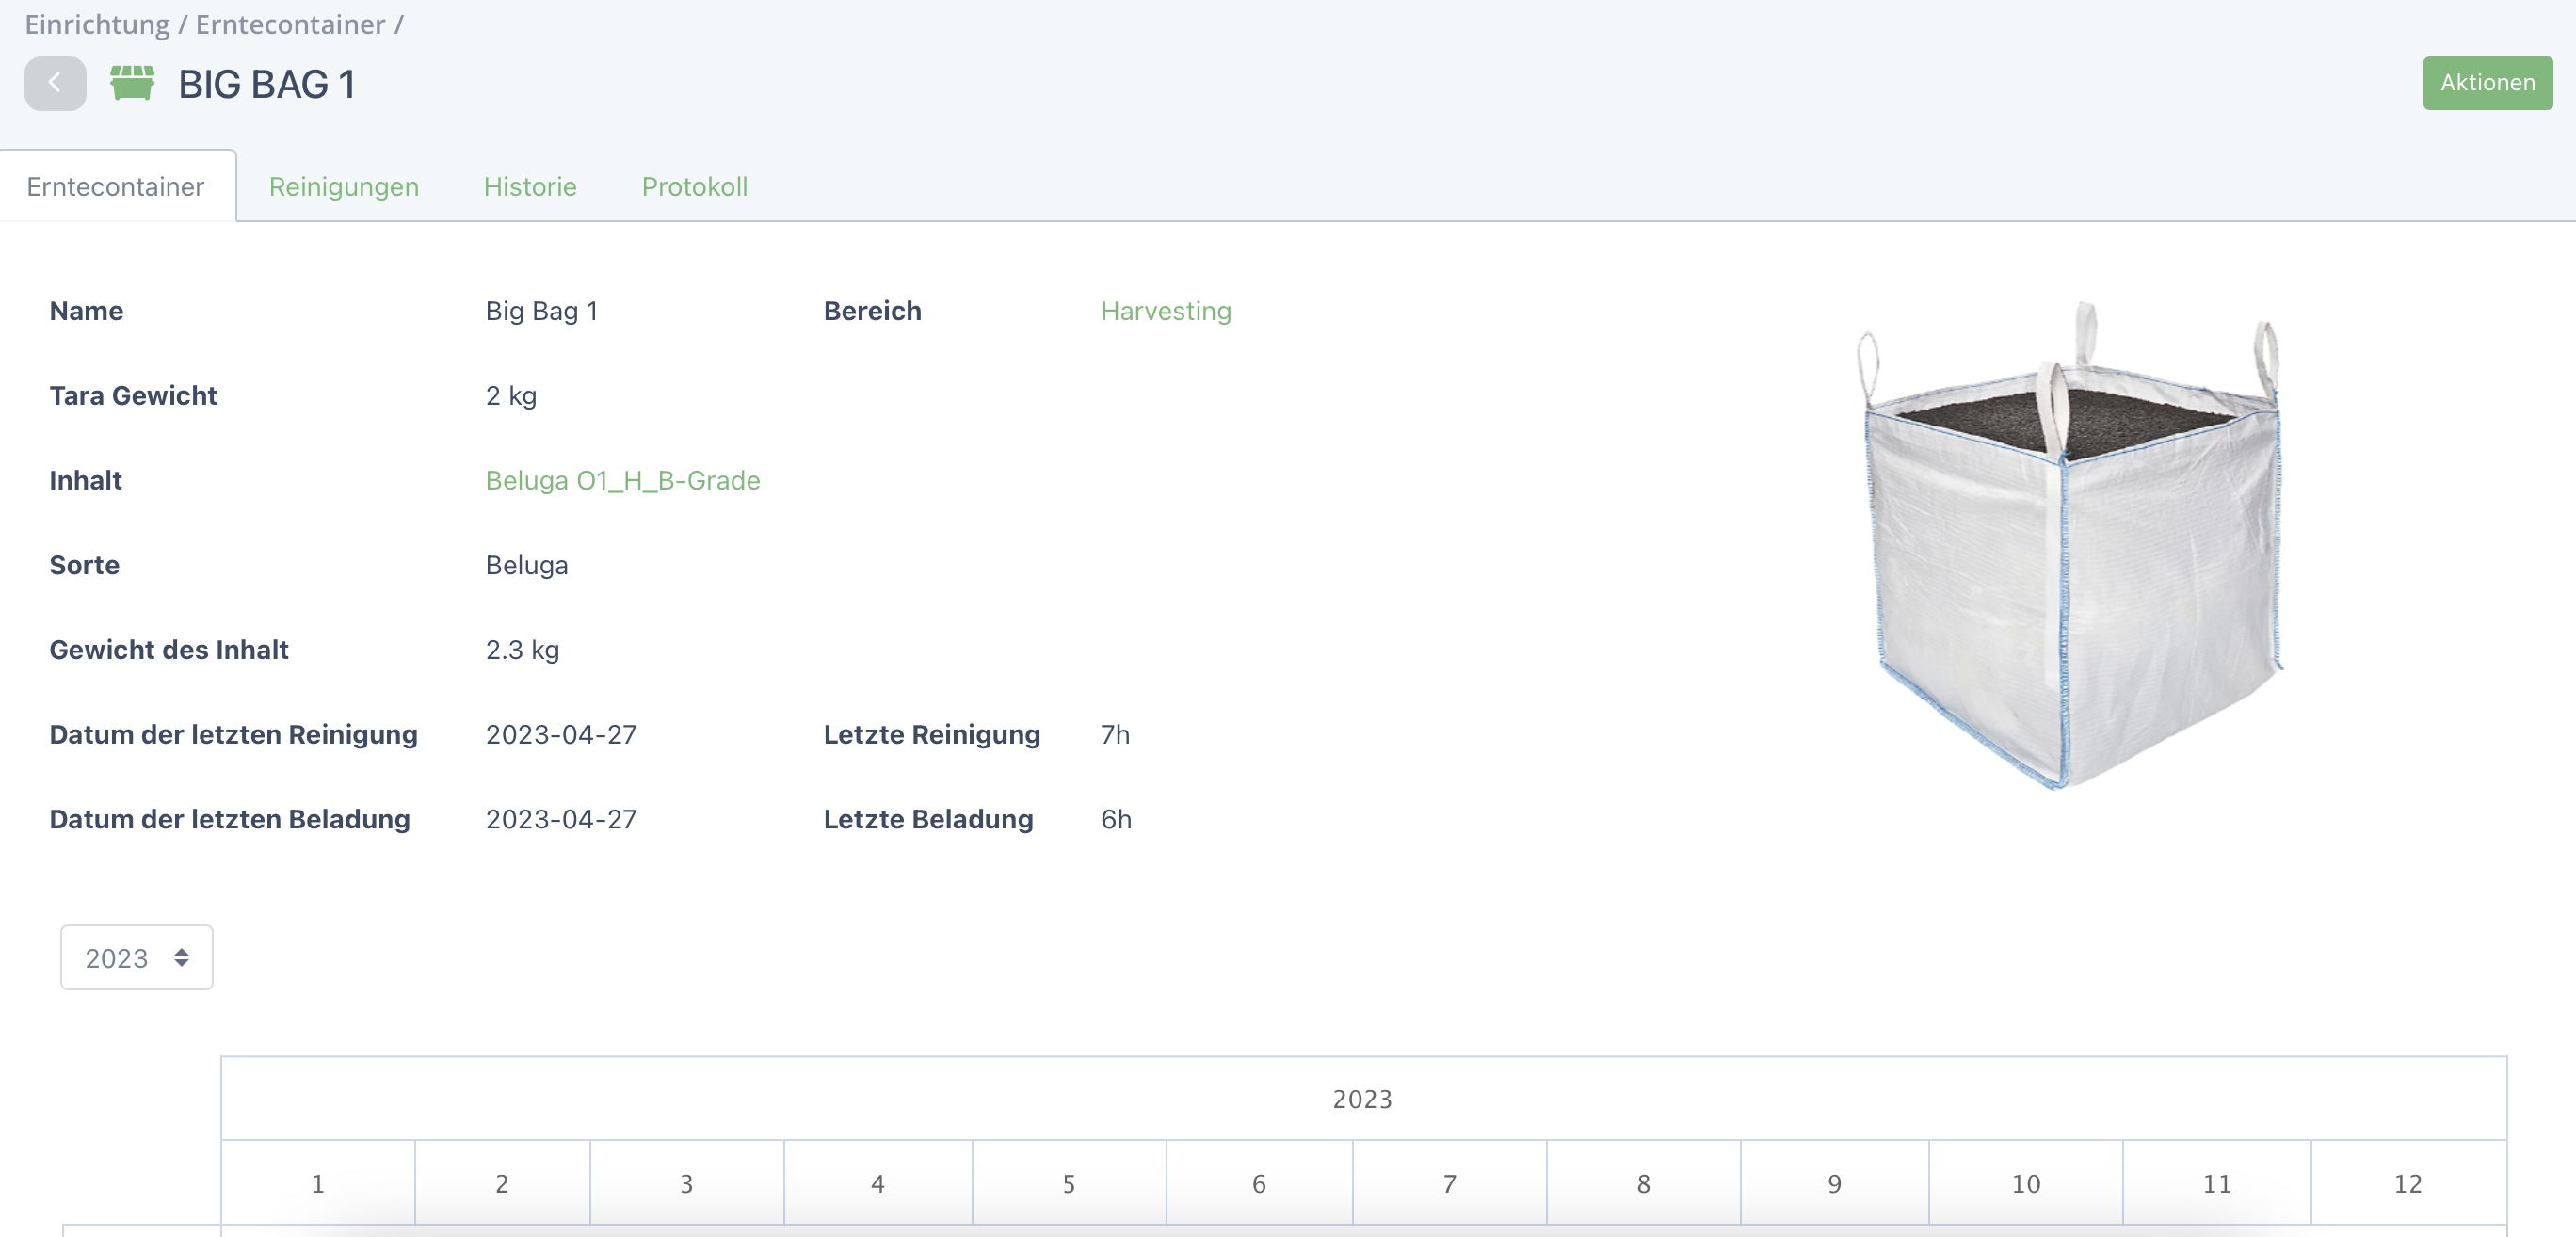
Task: Select month 6 in timeline header
Action: tap(1259, 1183)
